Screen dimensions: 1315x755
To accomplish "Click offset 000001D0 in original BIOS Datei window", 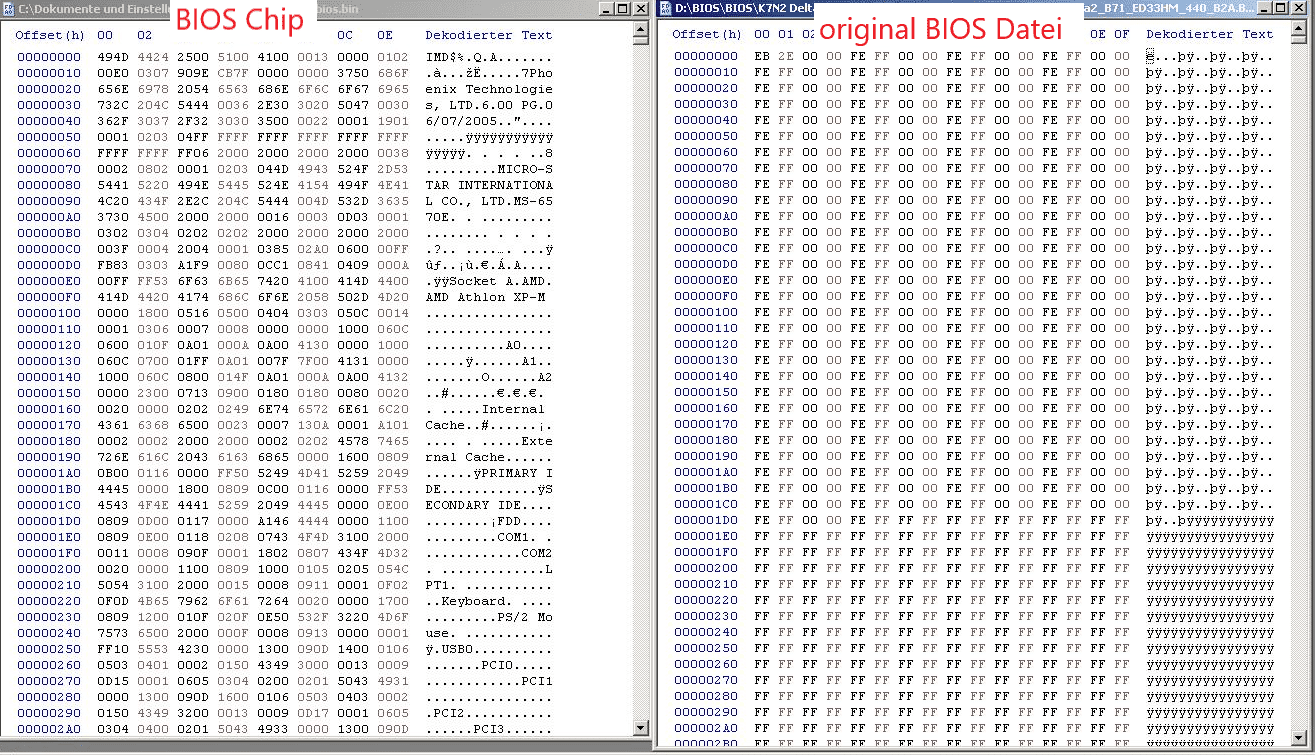I will click(x=706, y=520).
